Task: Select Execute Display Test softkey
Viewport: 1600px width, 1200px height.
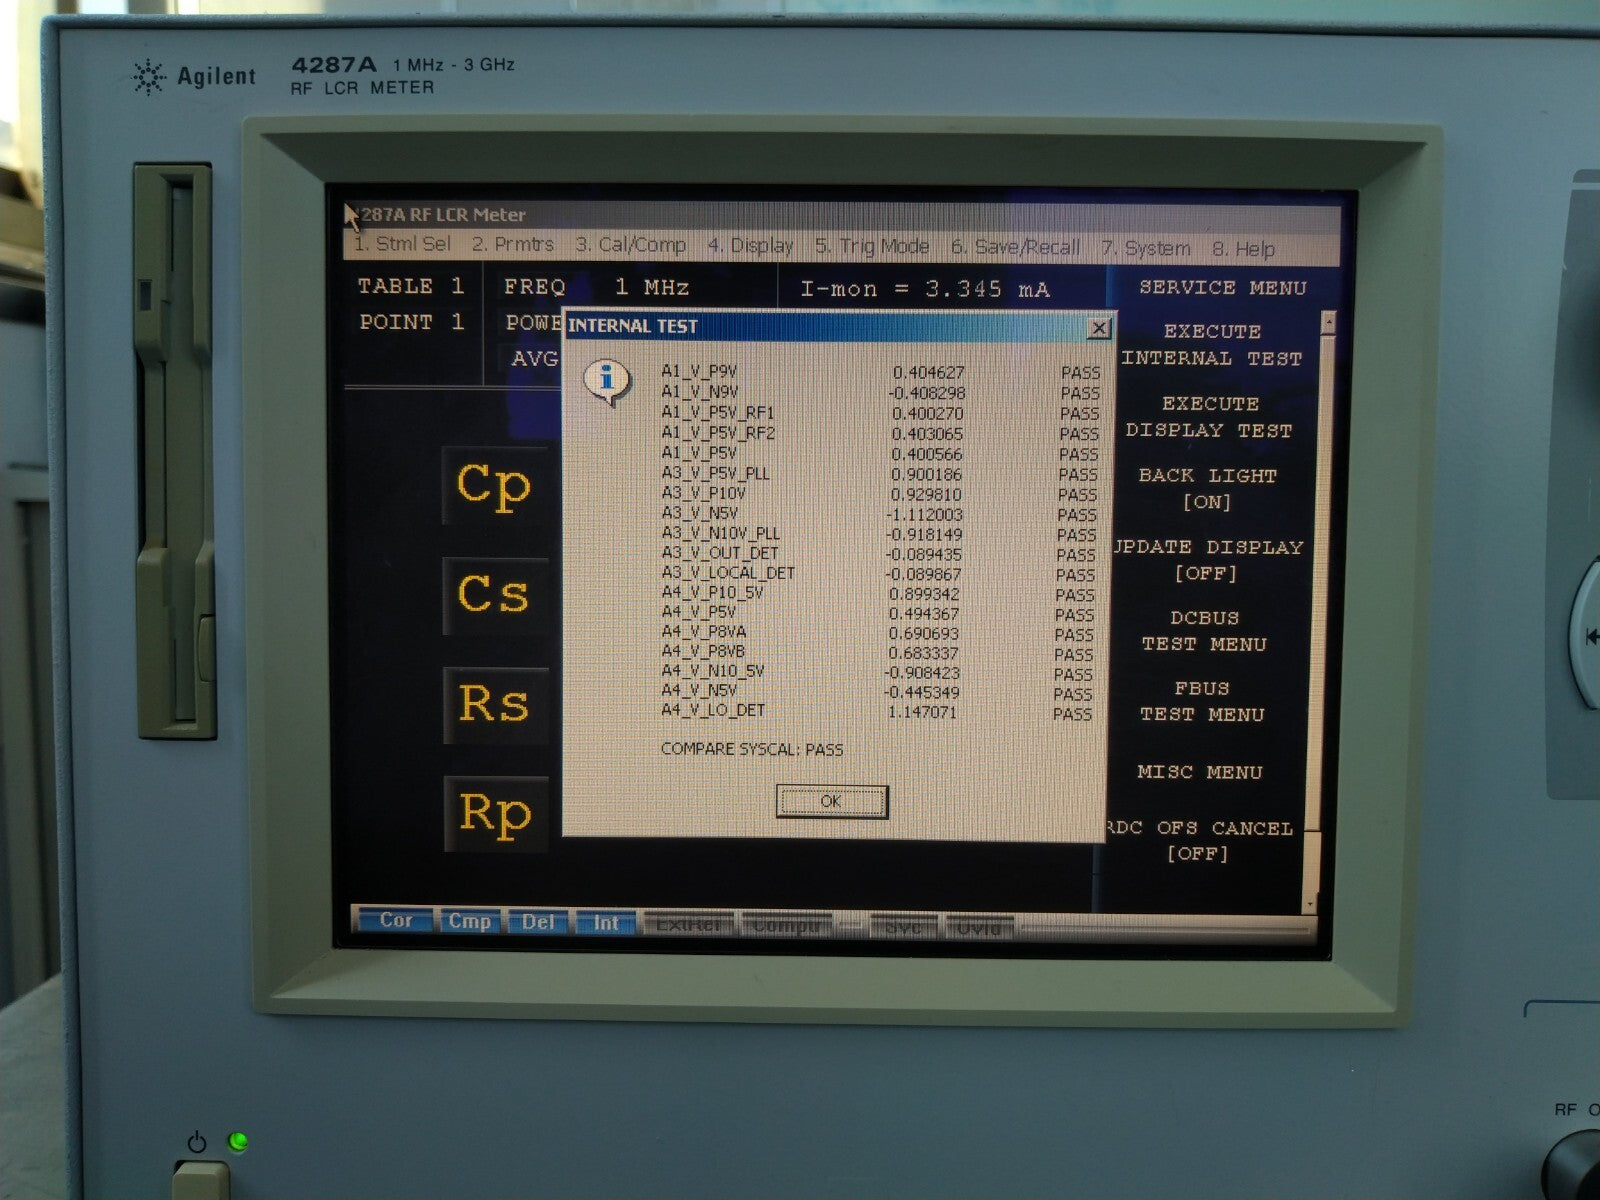Action: pos(1209,417)
